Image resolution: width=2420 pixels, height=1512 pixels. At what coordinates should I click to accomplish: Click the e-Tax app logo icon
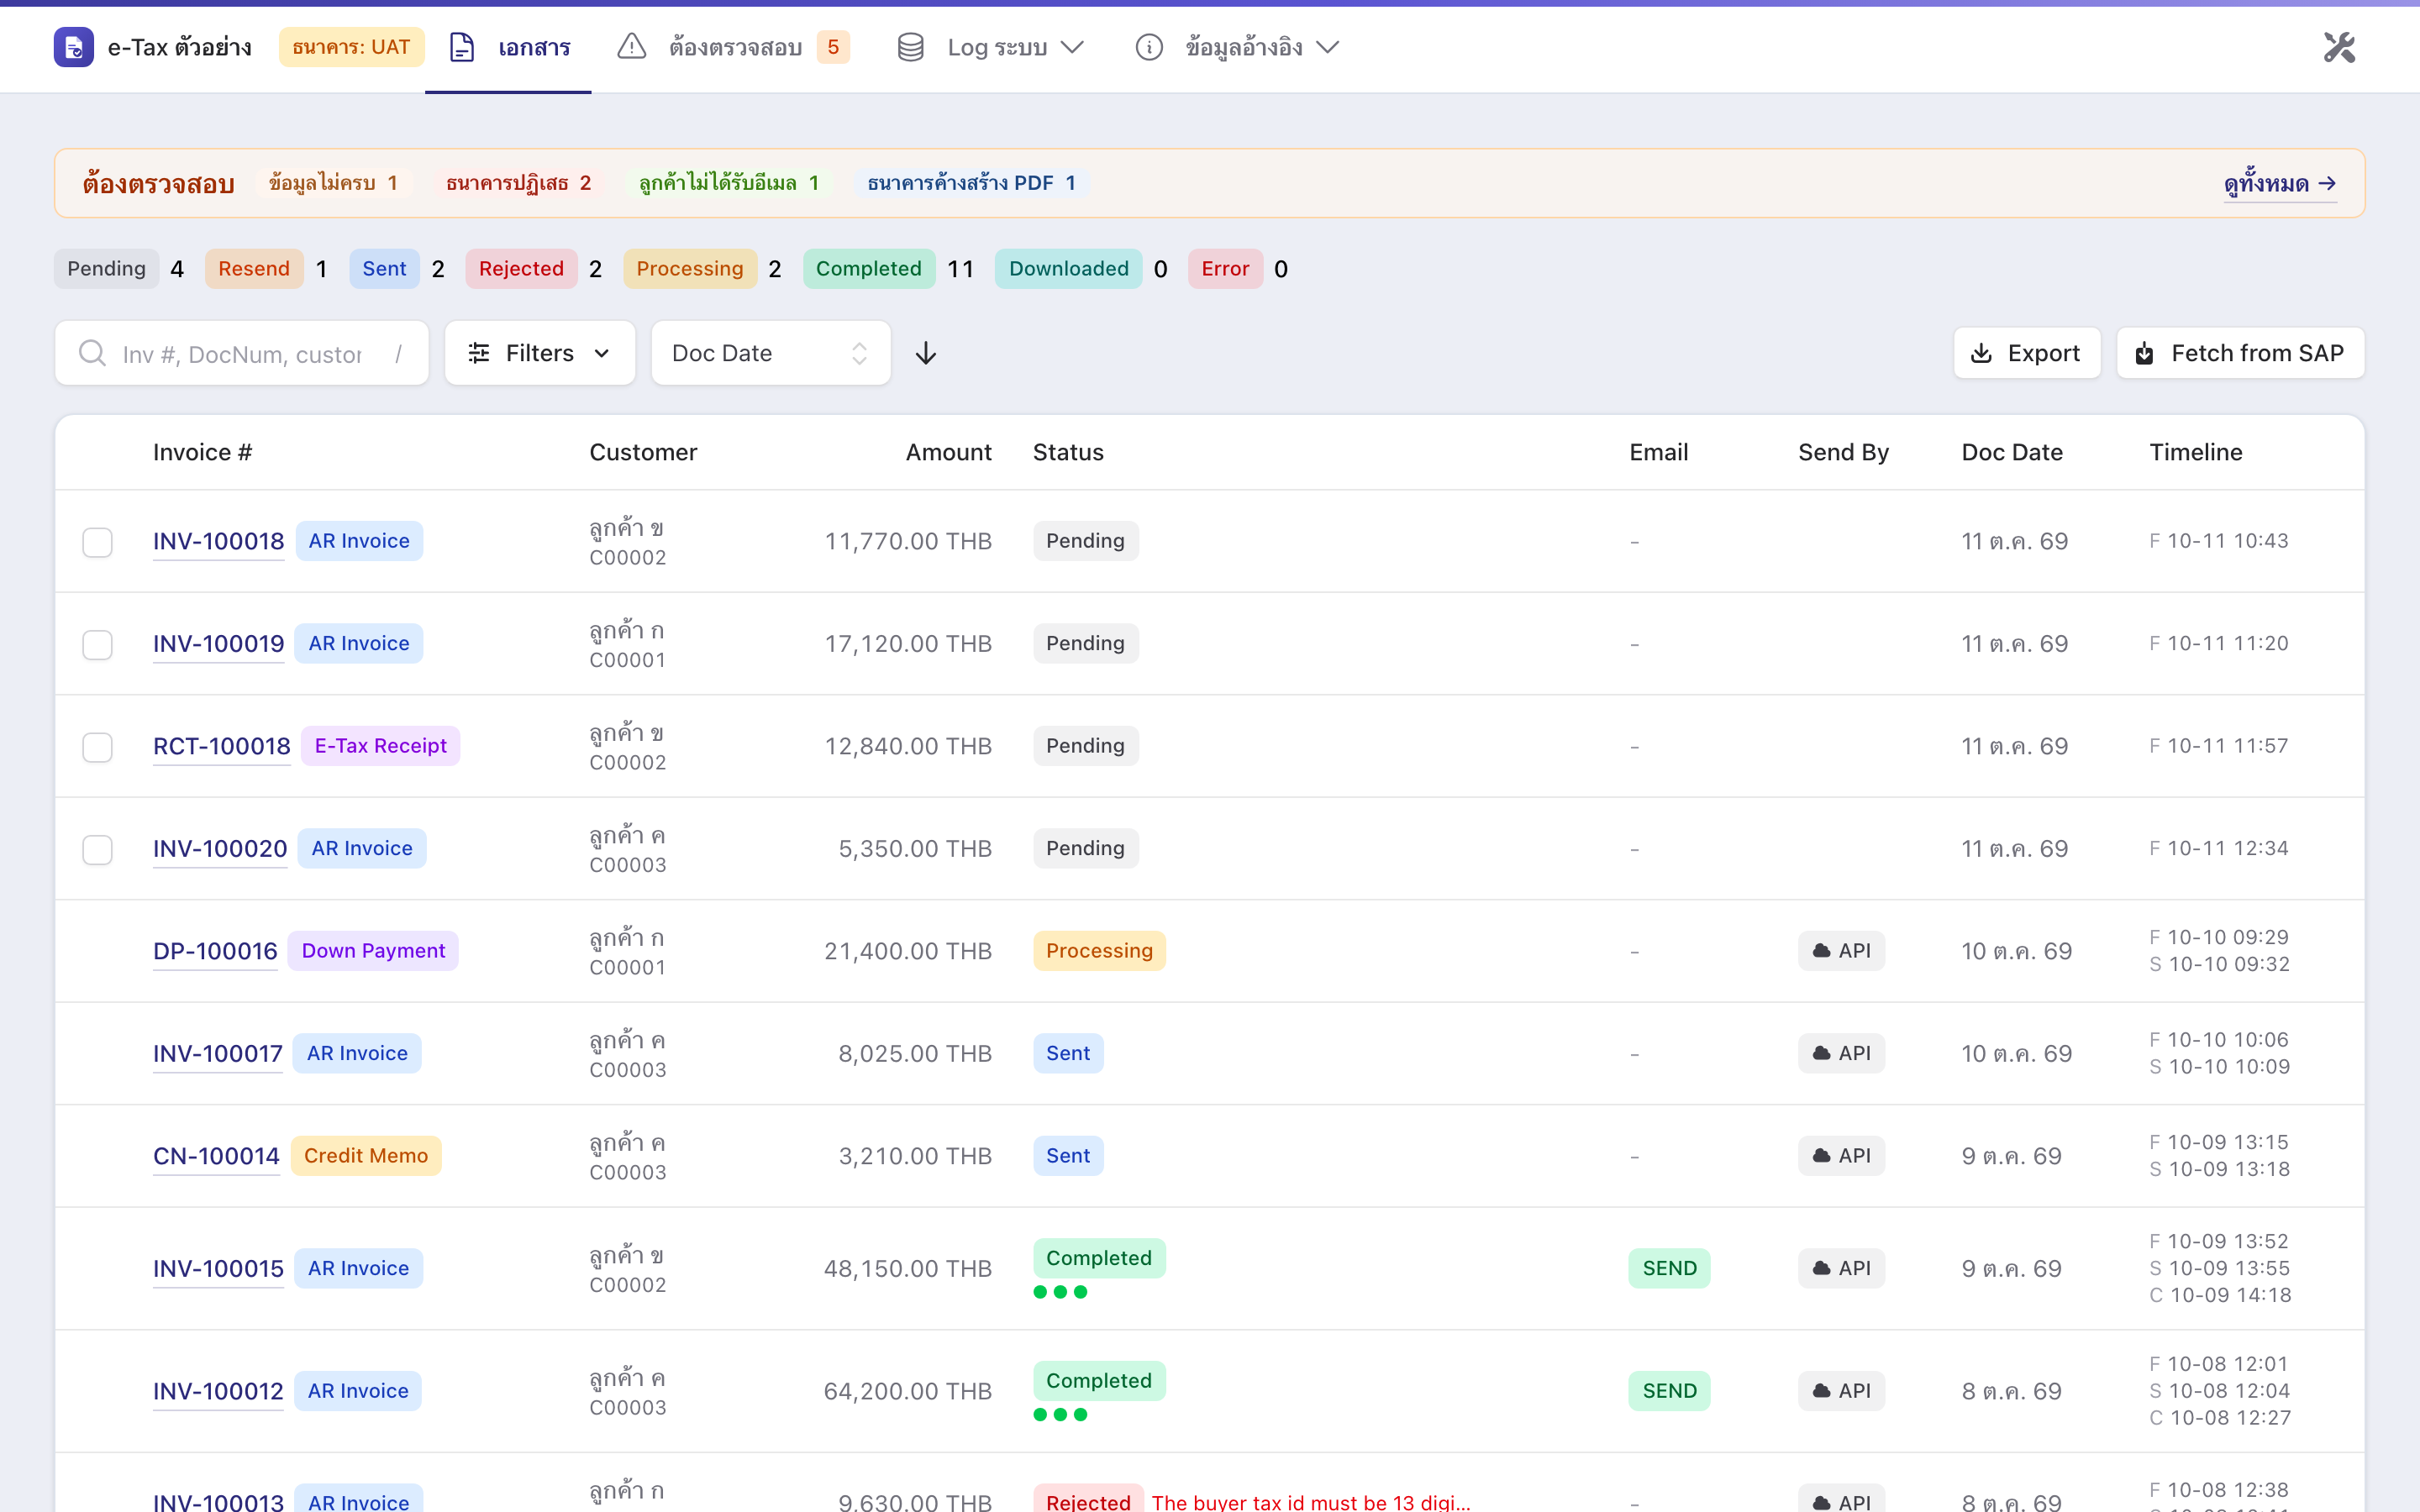[x=73, y=47]
